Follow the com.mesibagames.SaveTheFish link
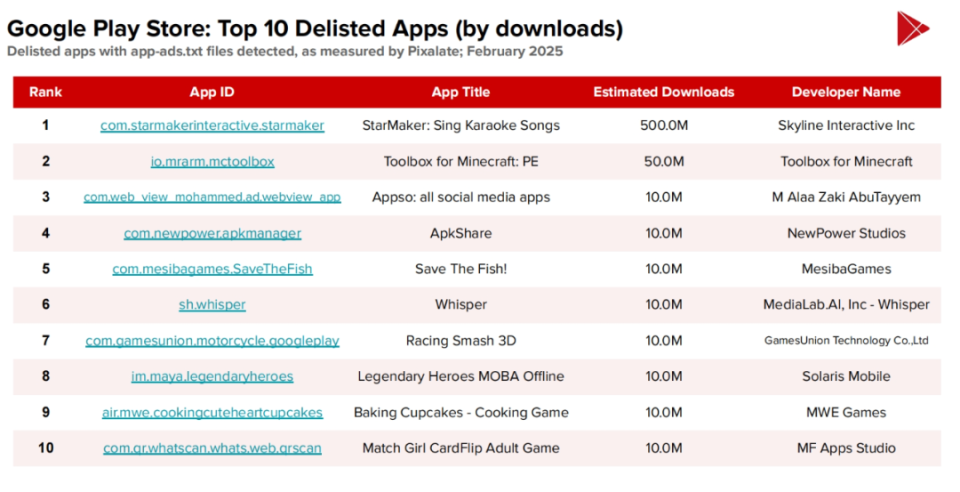This screenshot has width=960, height=492. (212, 269)
